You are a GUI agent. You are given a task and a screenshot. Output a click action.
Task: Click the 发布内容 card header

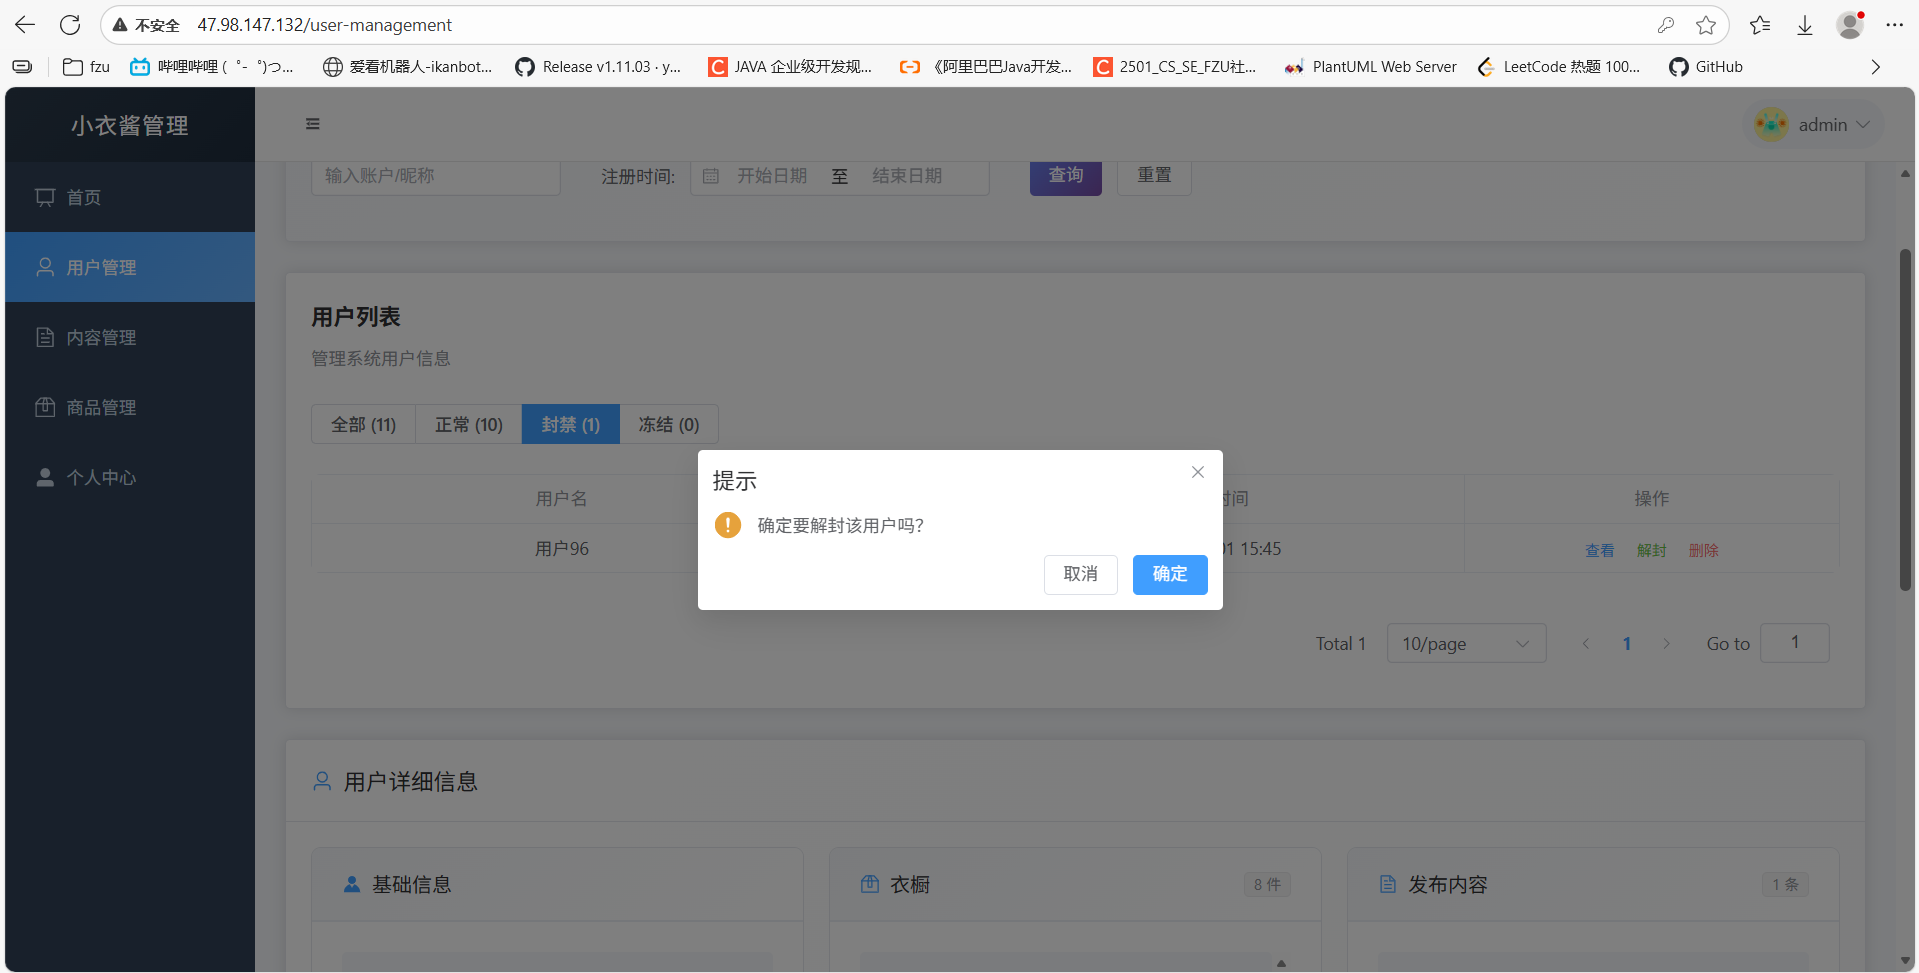[1593, 884]
